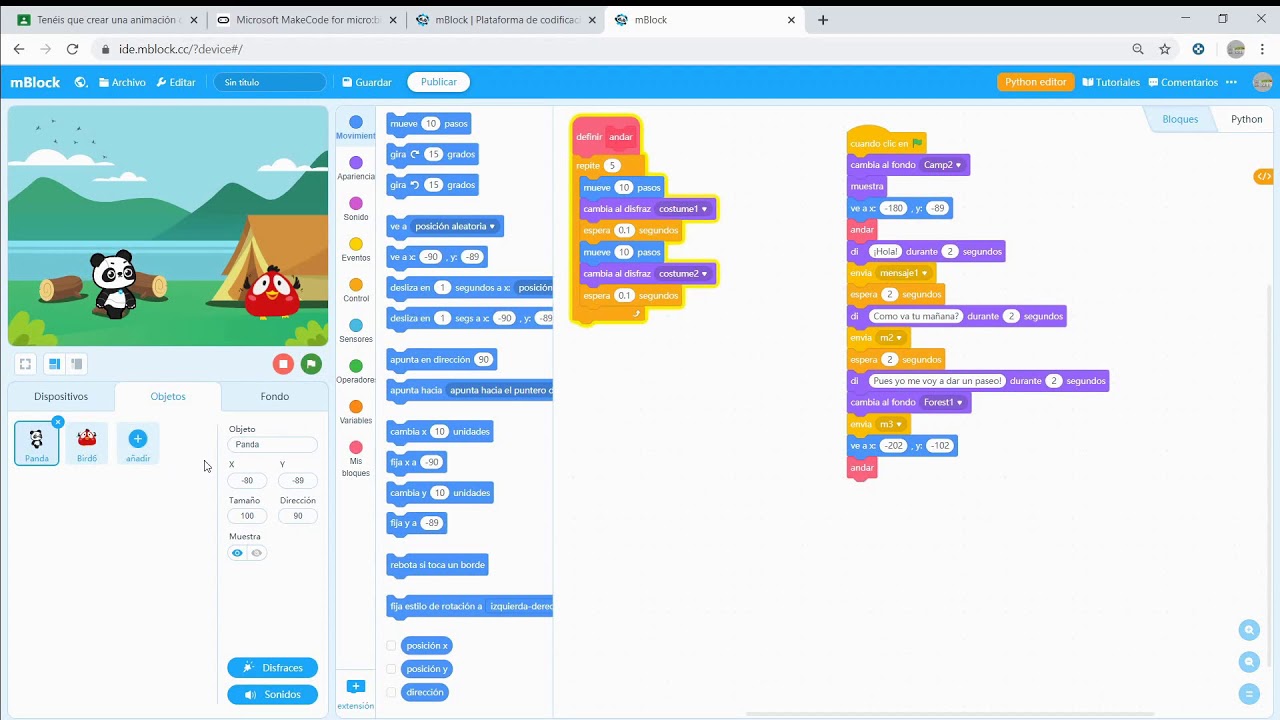The height and width of the screenshot is (720, 1280).
Task: Switch to the Fondo tab
Action: click(x=274, y=396)
